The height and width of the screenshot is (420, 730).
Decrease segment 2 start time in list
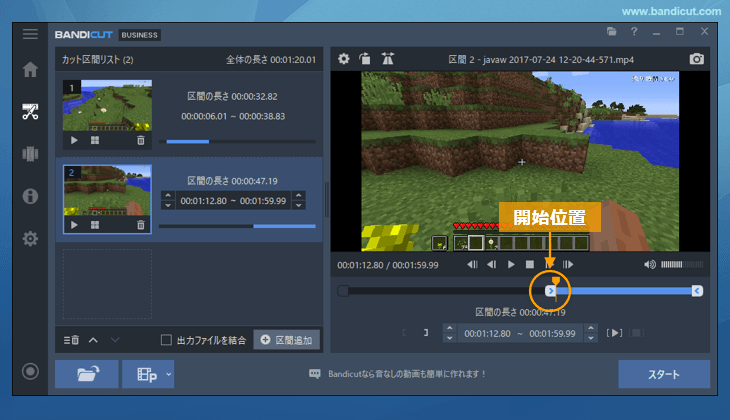point(168,205)
